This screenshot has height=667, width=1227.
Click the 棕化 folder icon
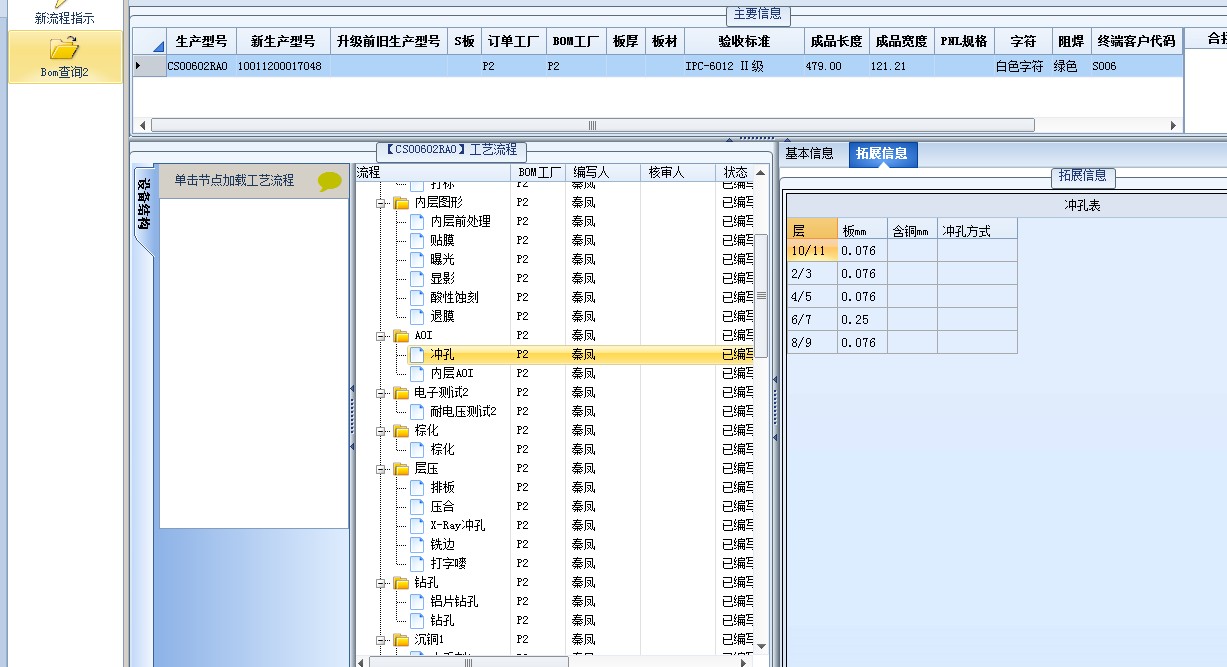coord(401,430)
